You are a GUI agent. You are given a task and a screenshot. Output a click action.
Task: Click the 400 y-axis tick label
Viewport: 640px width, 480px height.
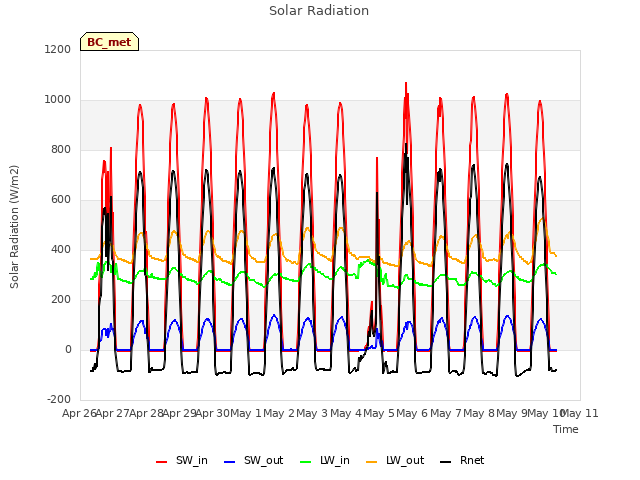(x=61, y=250)
